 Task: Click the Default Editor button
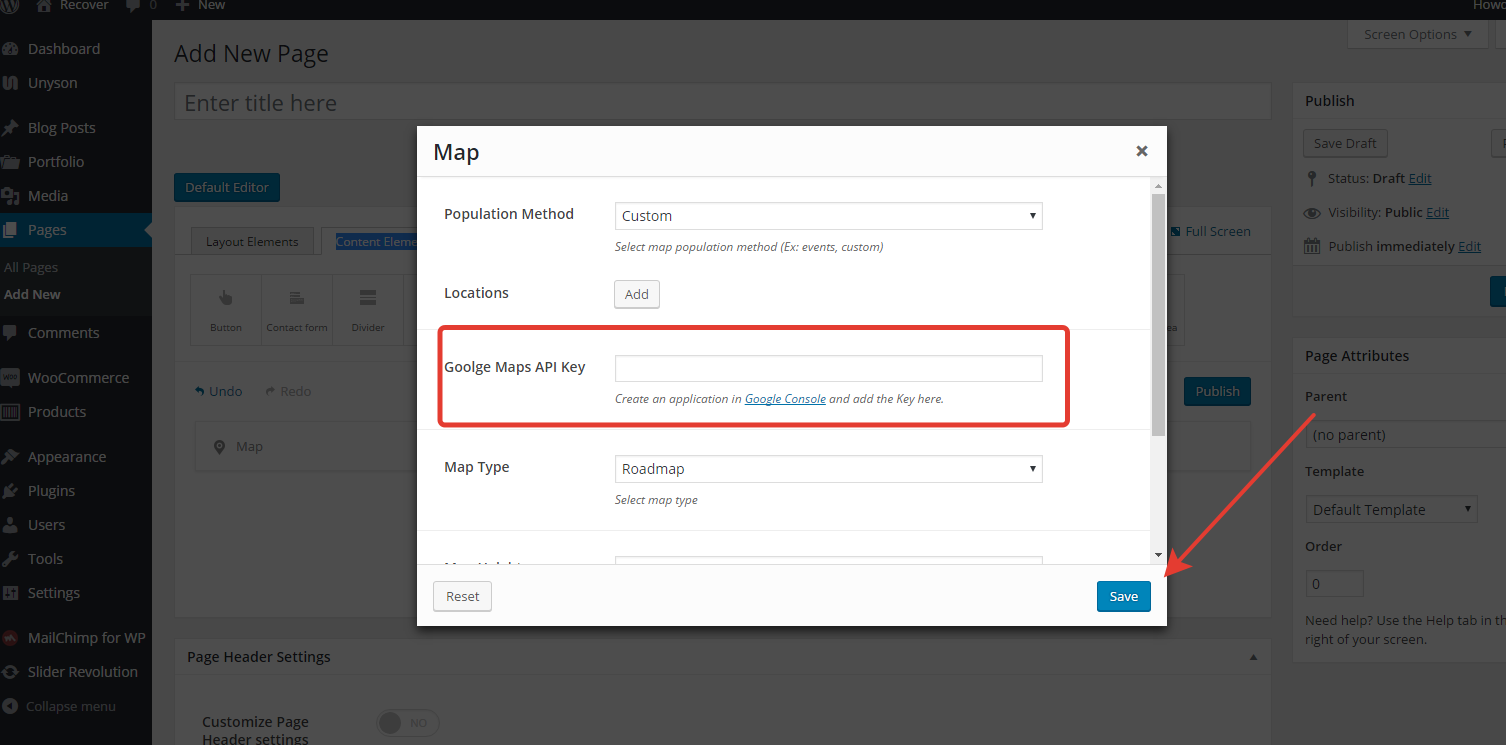tap(227, 187)
